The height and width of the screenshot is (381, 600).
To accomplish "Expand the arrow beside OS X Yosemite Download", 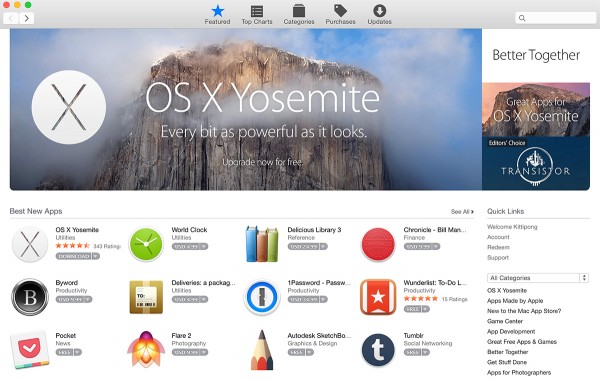I will [96, 256].
